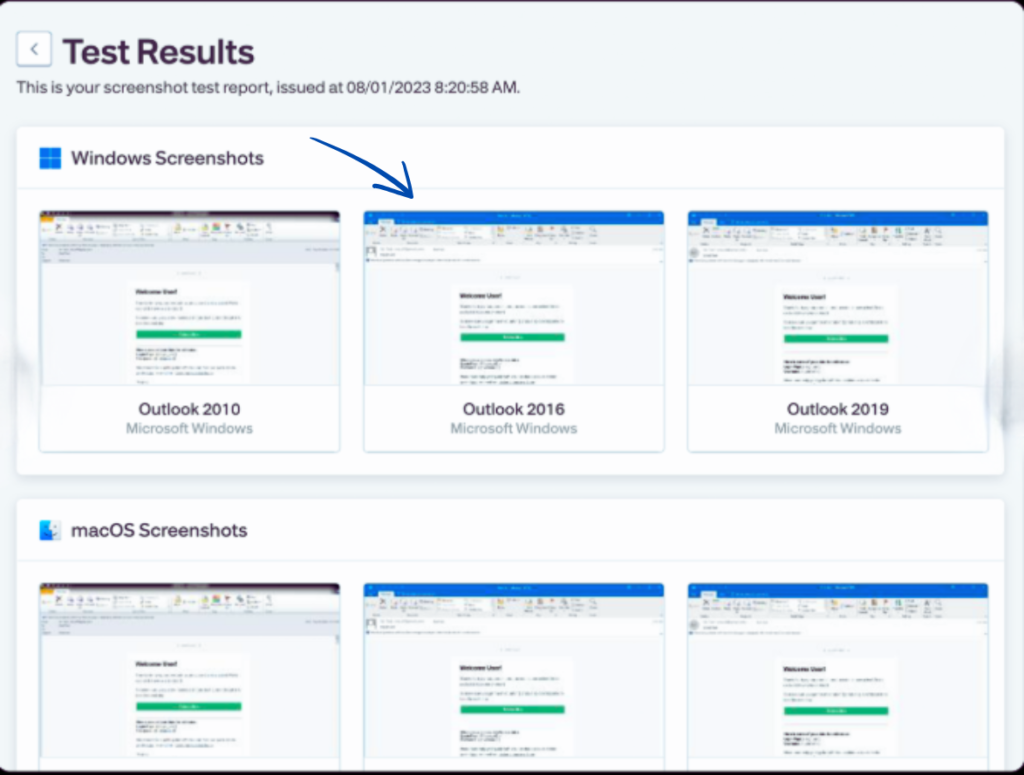Click 'Microsoft Windows' text under Outlook 2019
Image resolution: width=1024 pixels, height=775 pixels.
point(838,428)
